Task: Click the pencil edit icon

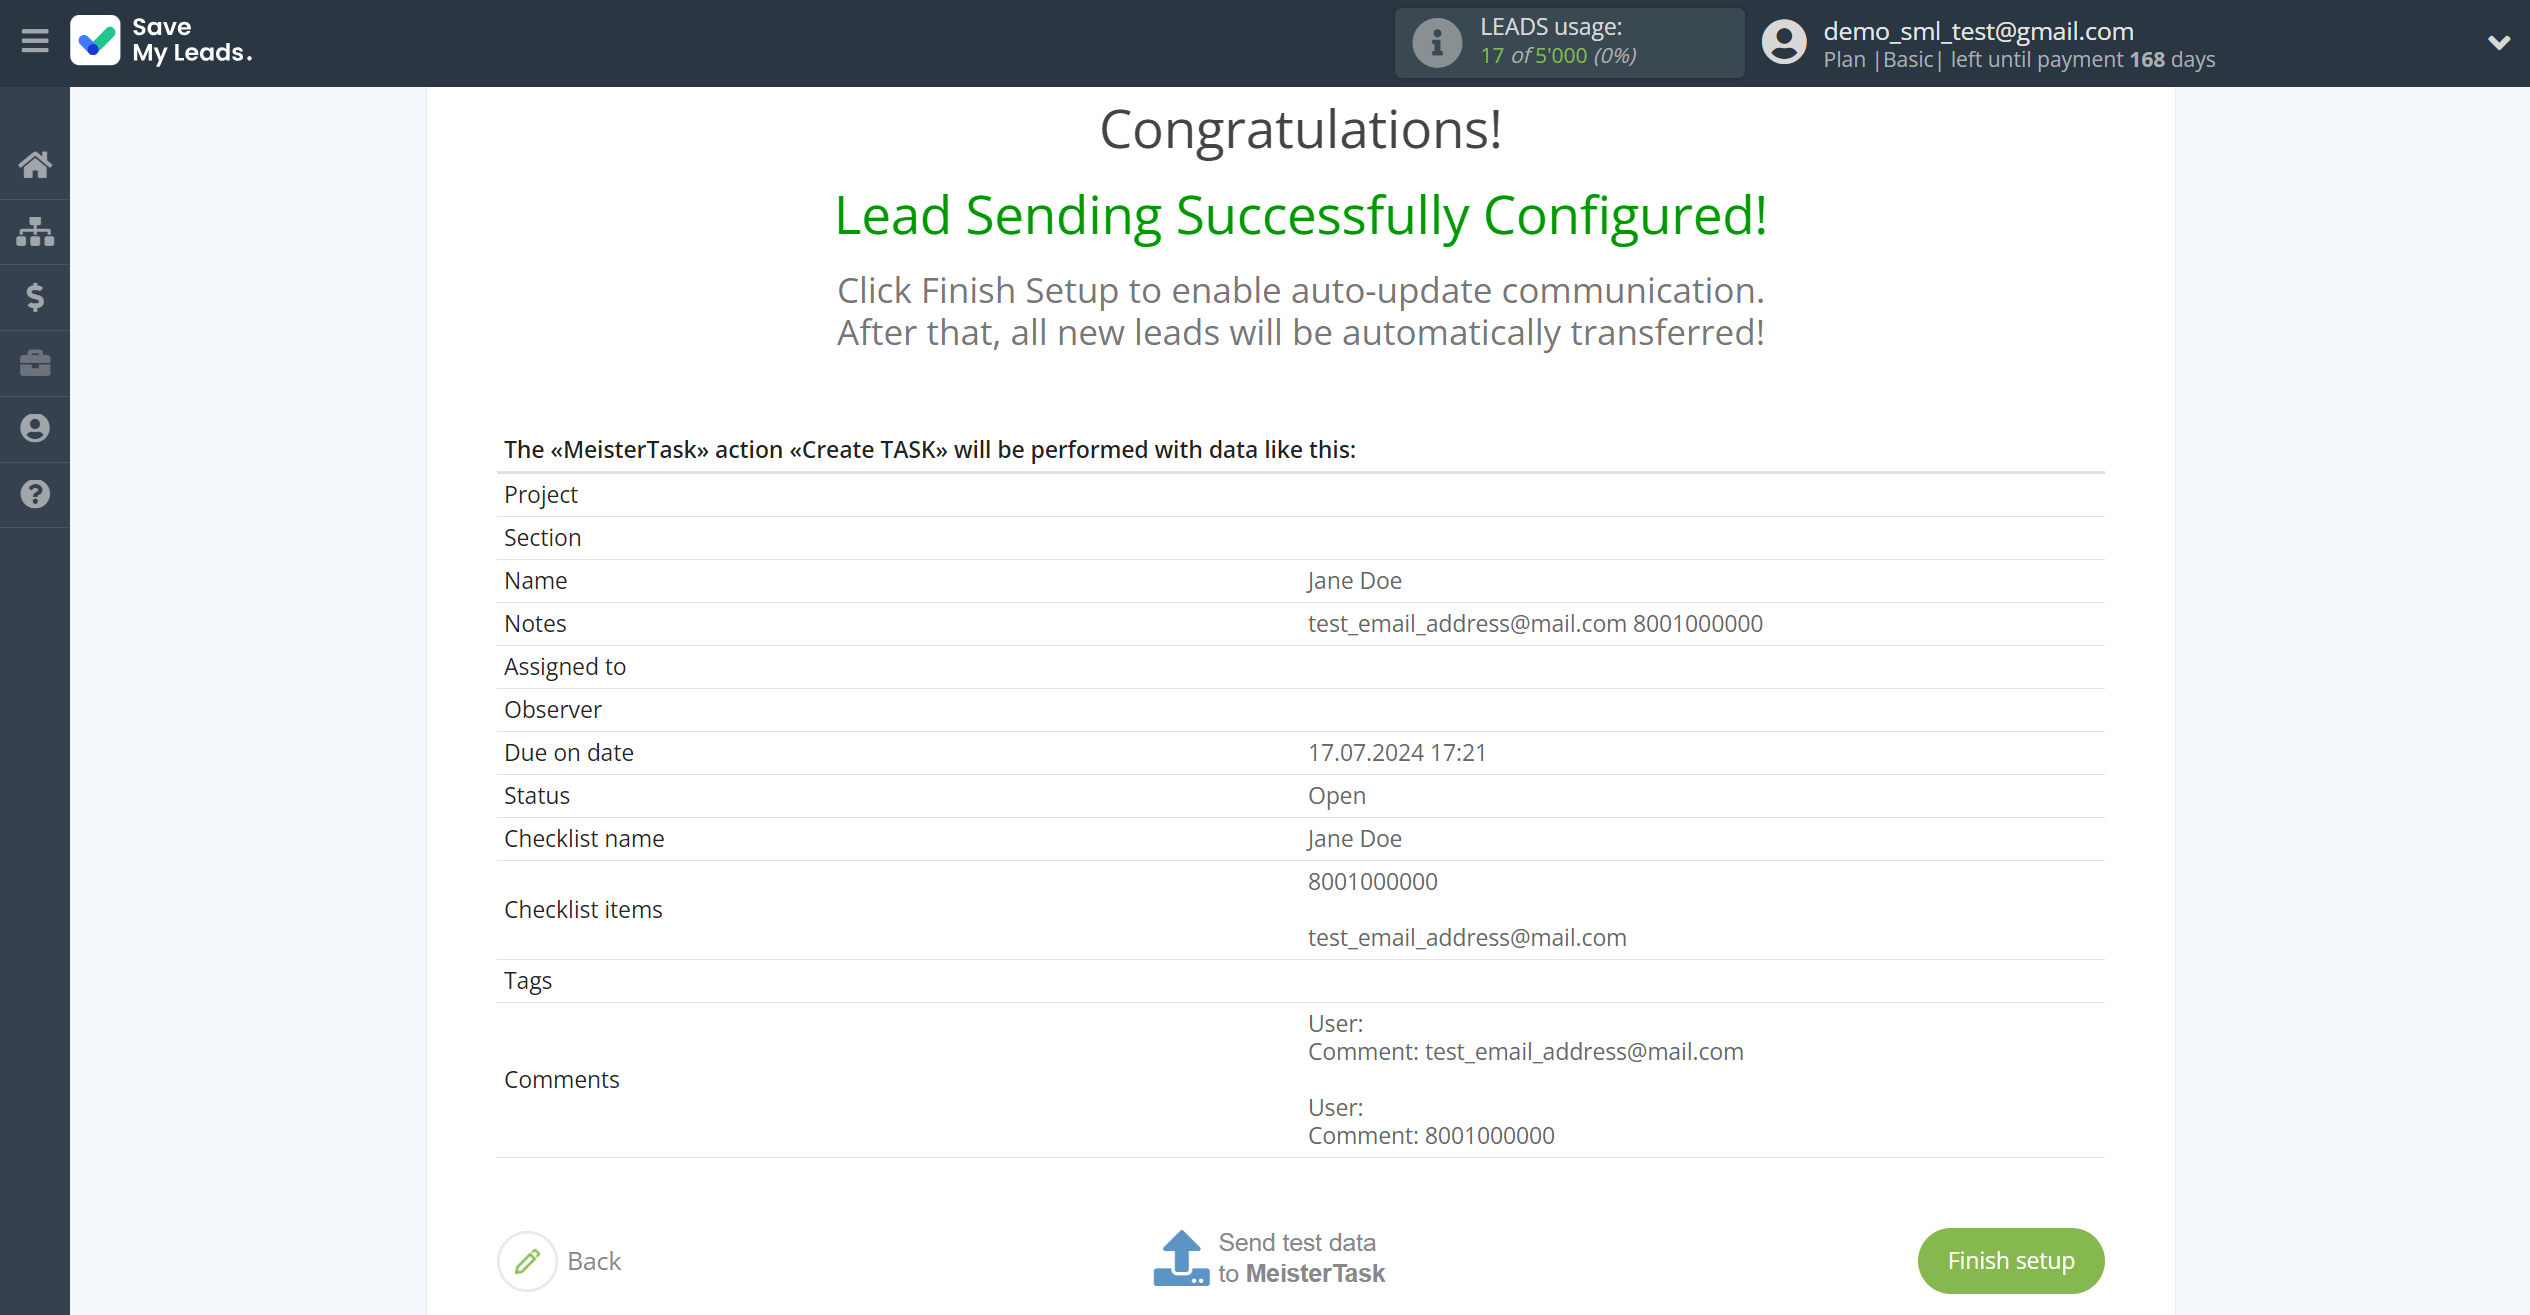Action: coord(527,1261)
